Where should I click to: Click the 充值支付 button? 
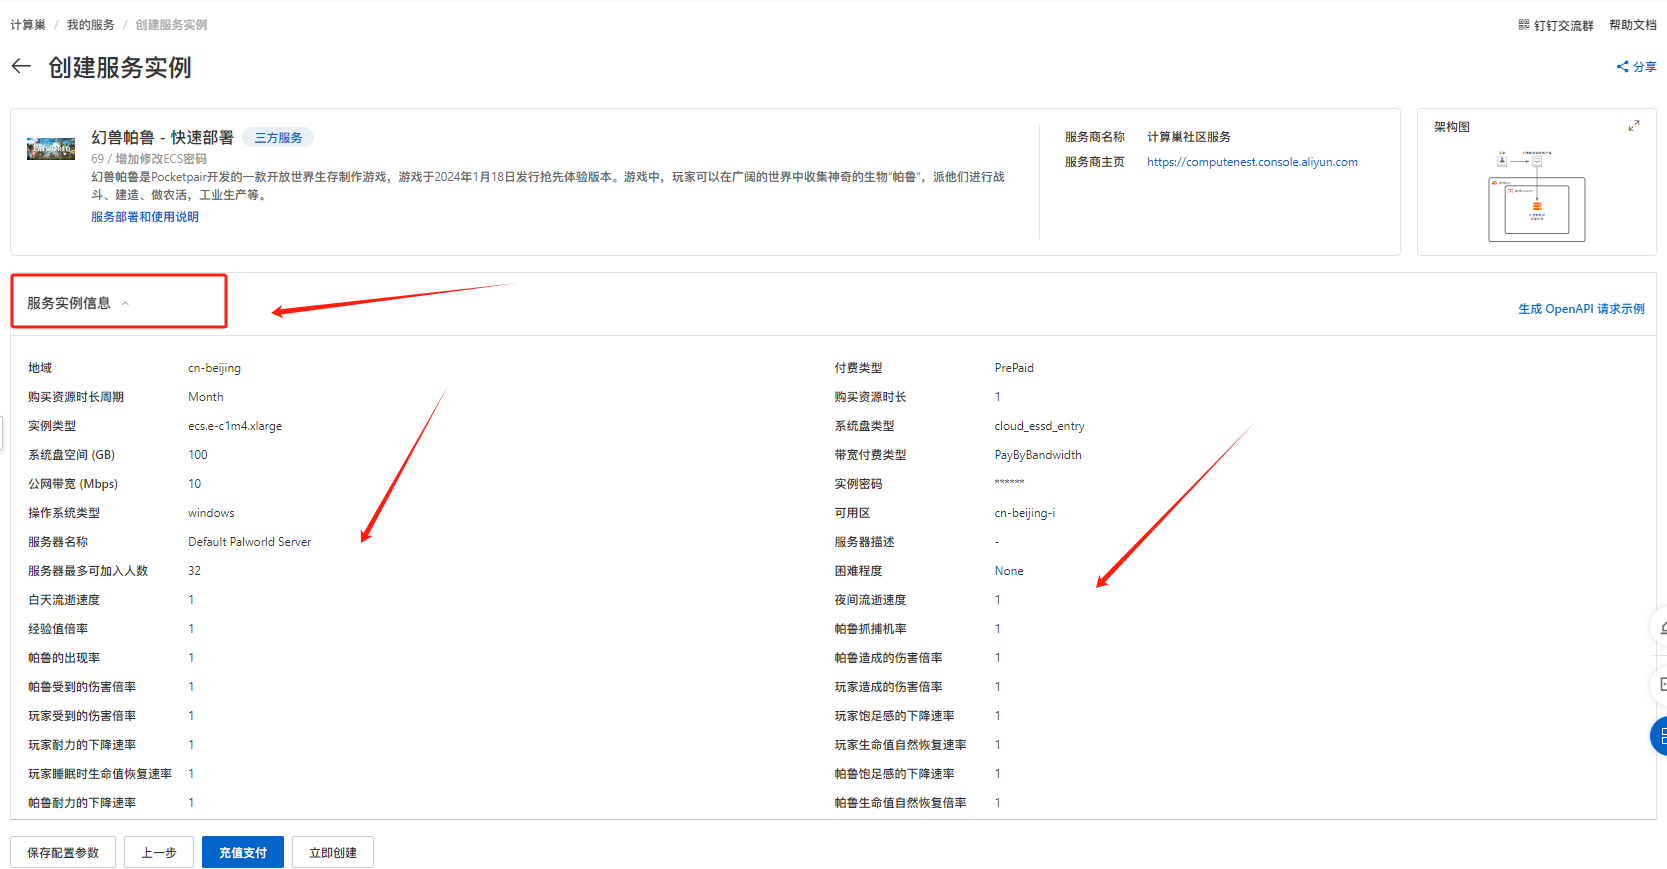(243, 852)
